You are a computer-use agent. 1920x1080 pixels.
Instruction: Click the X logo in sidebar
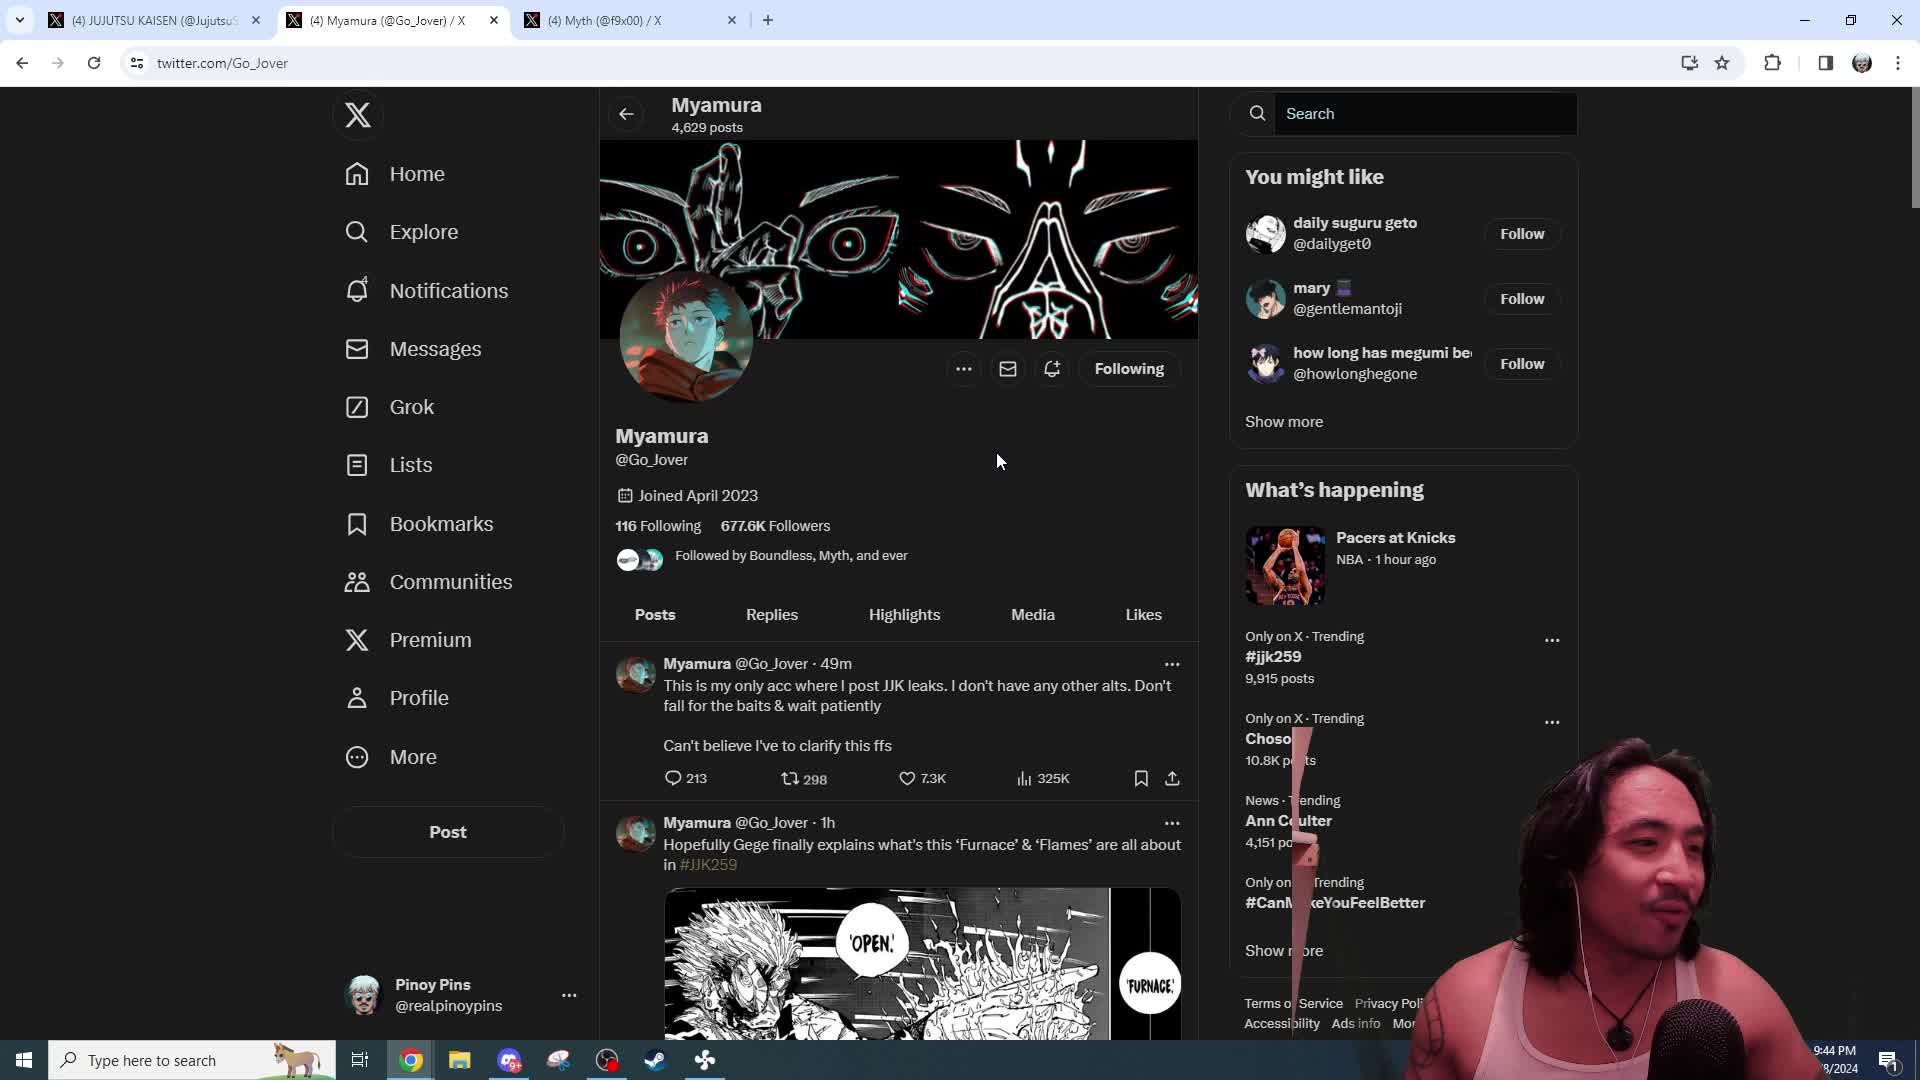point(357,115)
